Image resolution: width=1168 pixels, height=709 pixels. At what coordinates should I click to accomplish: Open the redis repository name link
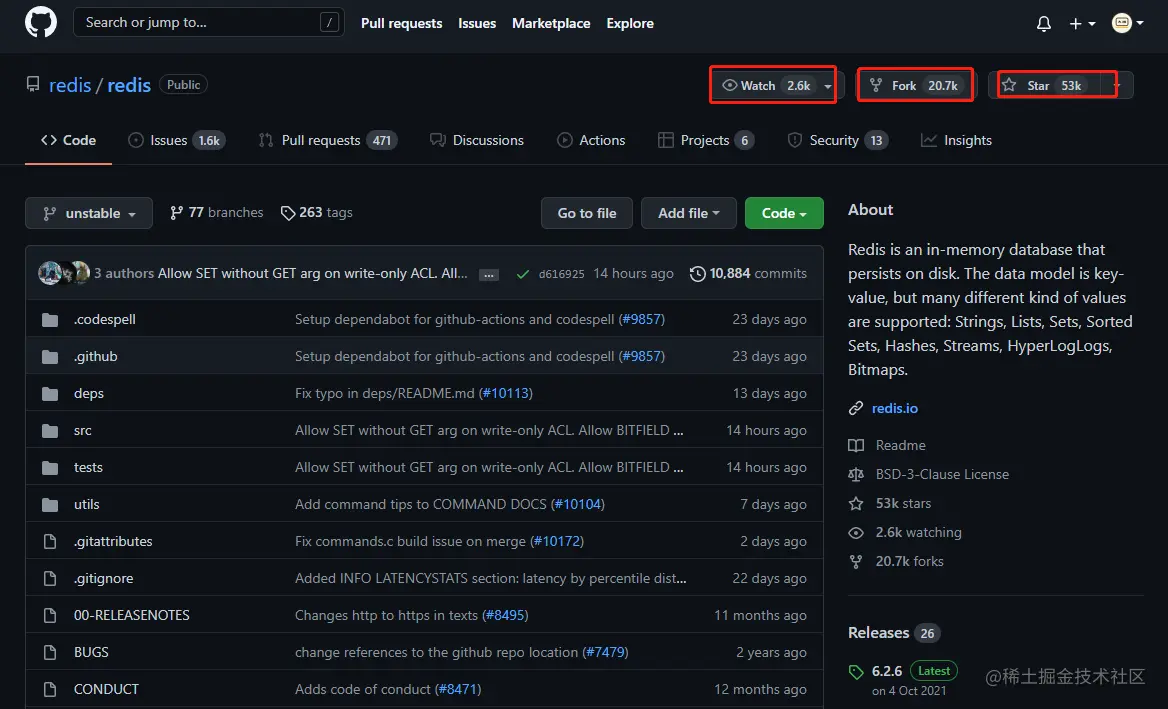click(x=129, y=85)
